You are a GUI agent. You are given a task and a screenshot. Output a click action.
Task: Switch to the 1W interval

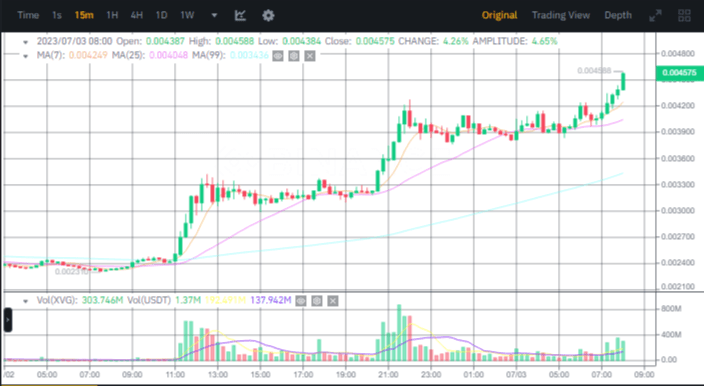187,15
